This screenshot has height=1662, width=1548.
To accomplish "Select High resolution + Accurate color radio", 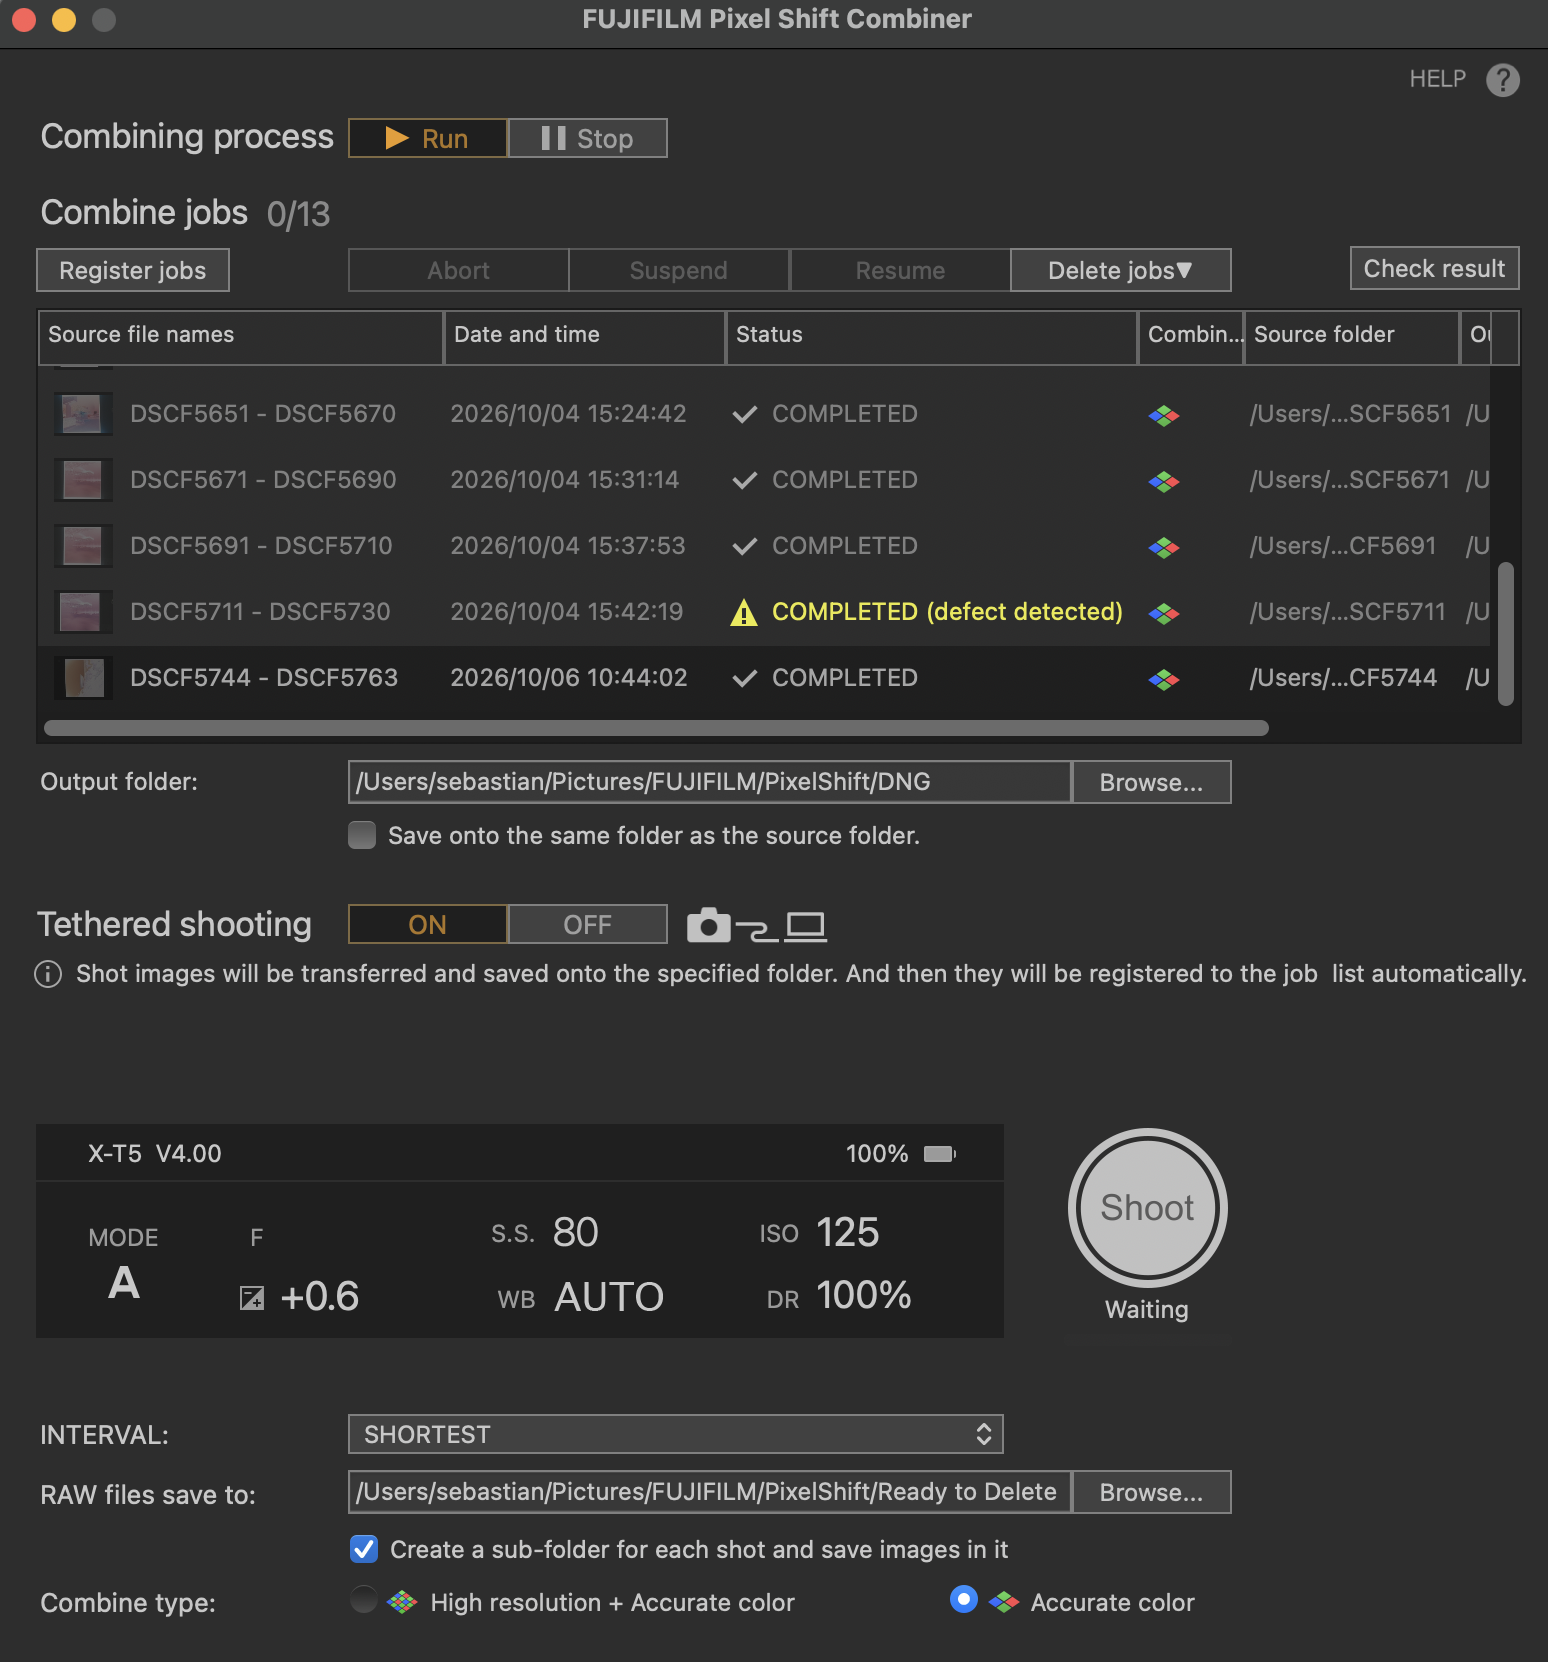I will 364,1600.
